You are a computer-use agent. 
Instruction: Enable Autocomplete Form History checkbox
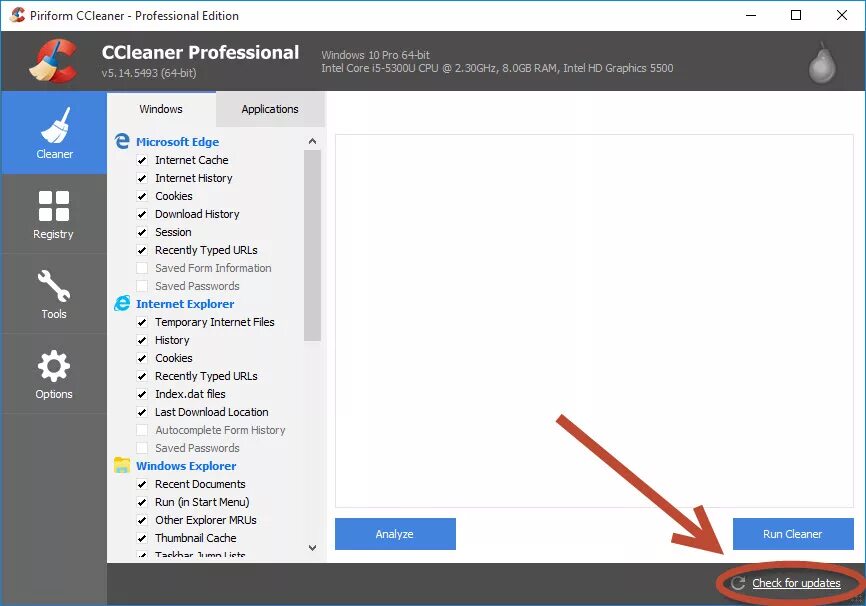142,430
